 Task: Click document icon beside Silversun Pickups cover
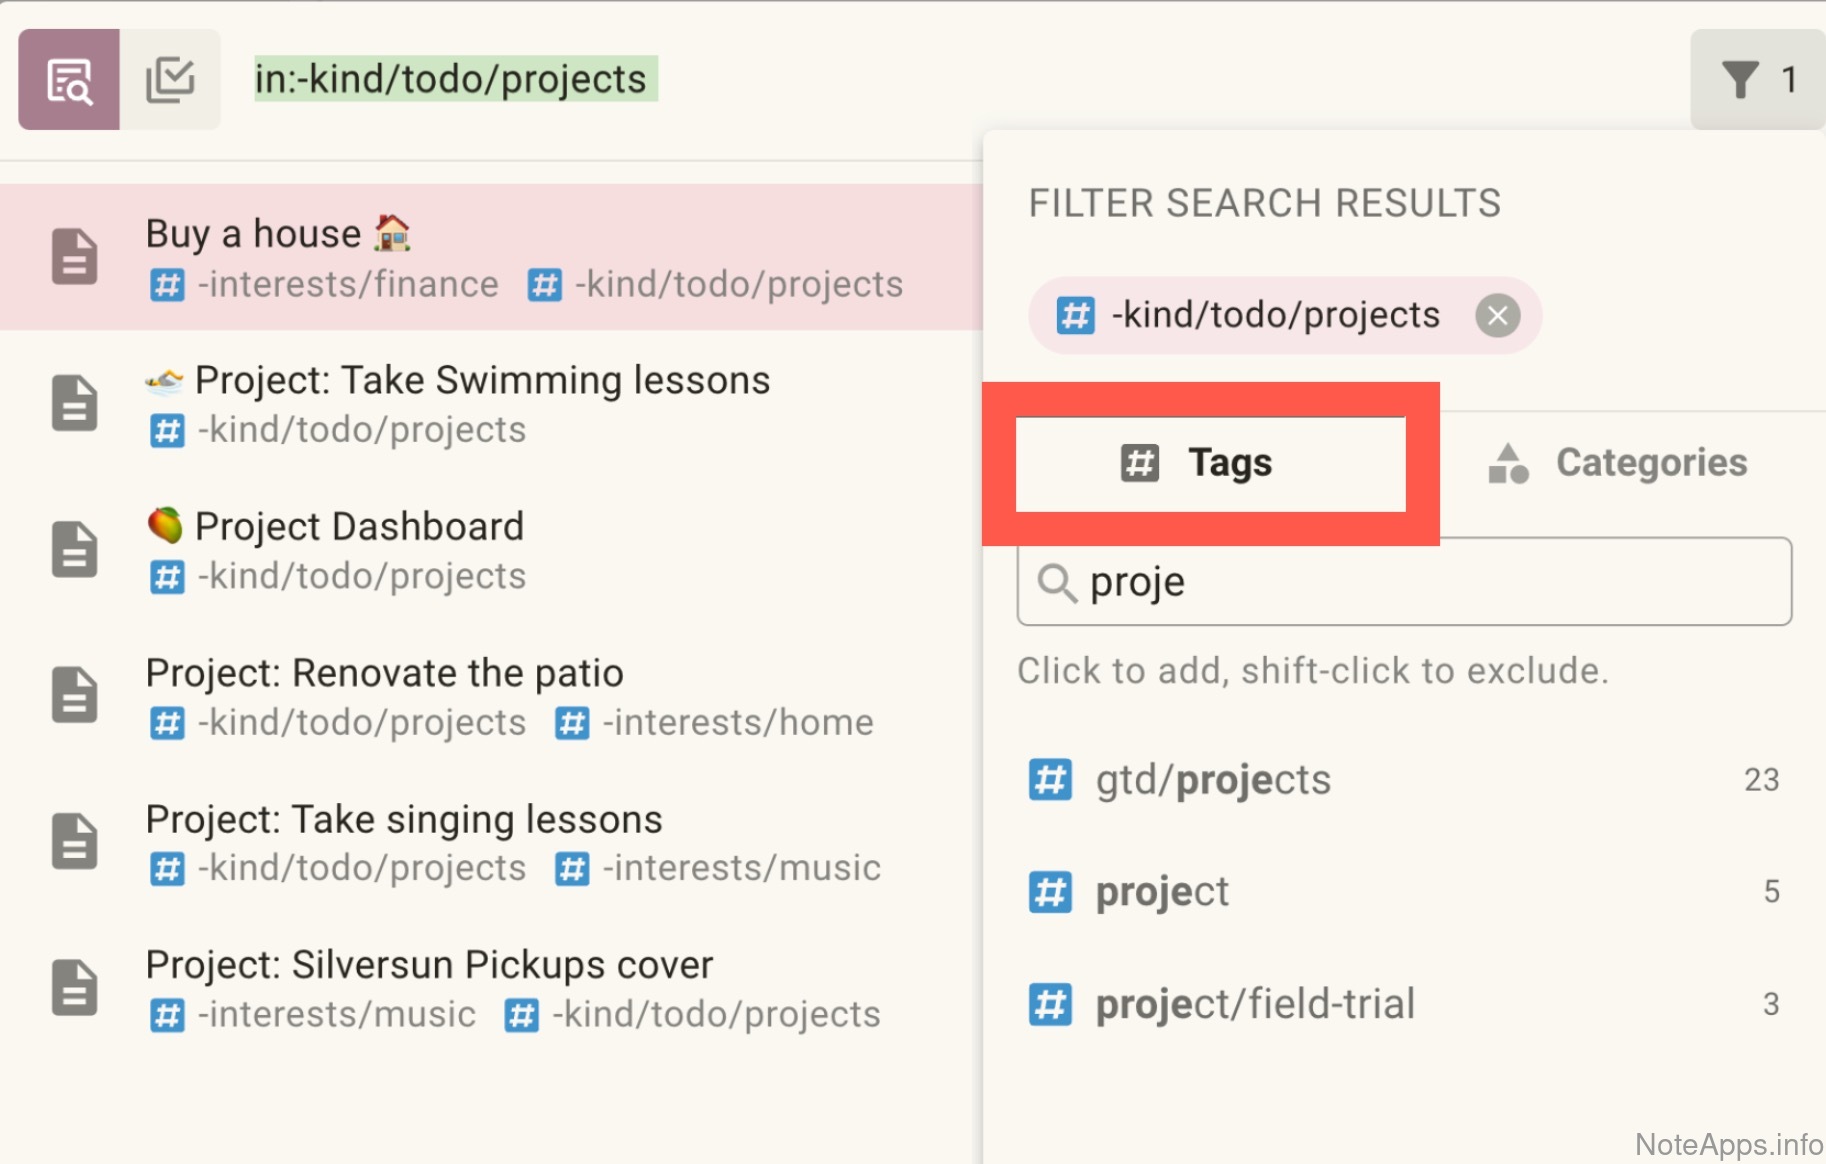[75, 987]
